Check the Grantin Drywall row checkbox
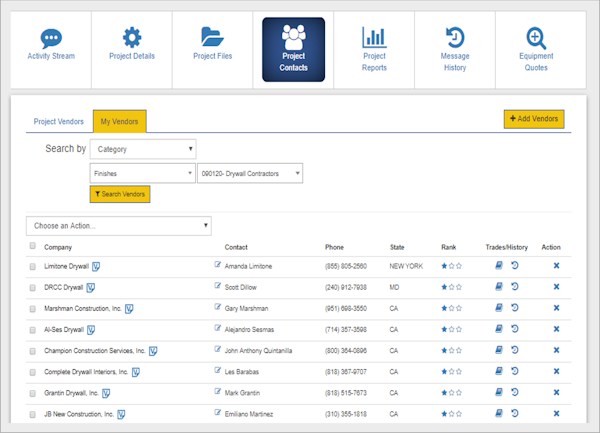This screenshot has width=600, height=433. click(x=33, y=393)
